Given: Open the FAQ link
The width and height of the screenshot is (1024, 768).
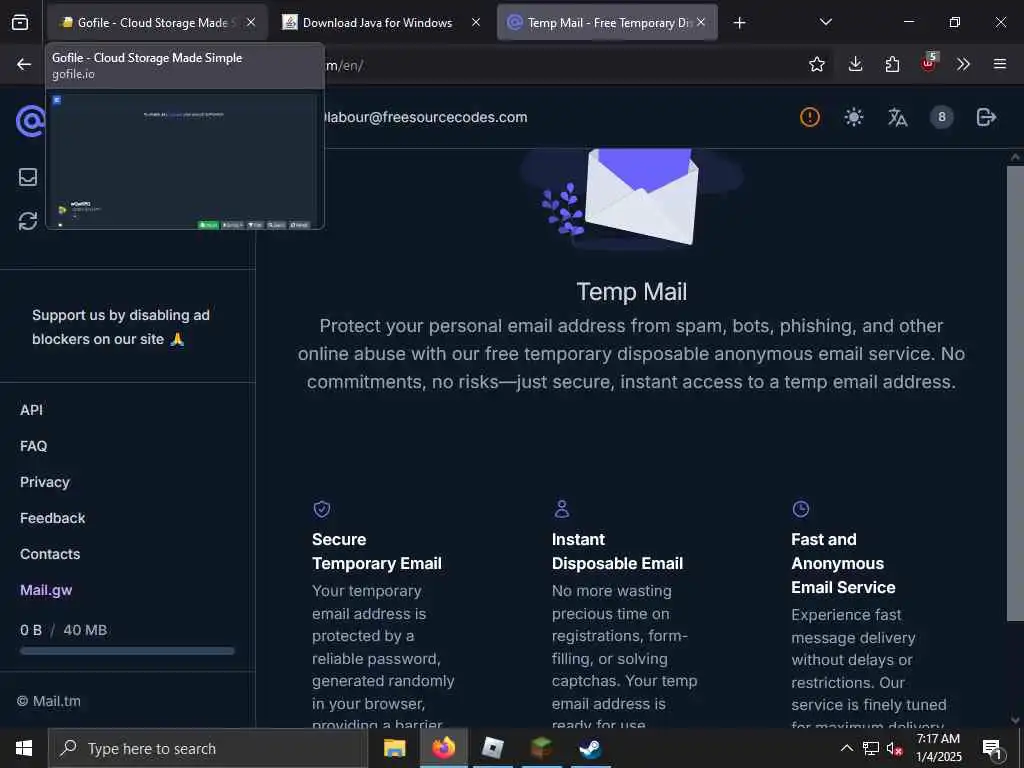Looking at the screenshot, I should point(33,446).
